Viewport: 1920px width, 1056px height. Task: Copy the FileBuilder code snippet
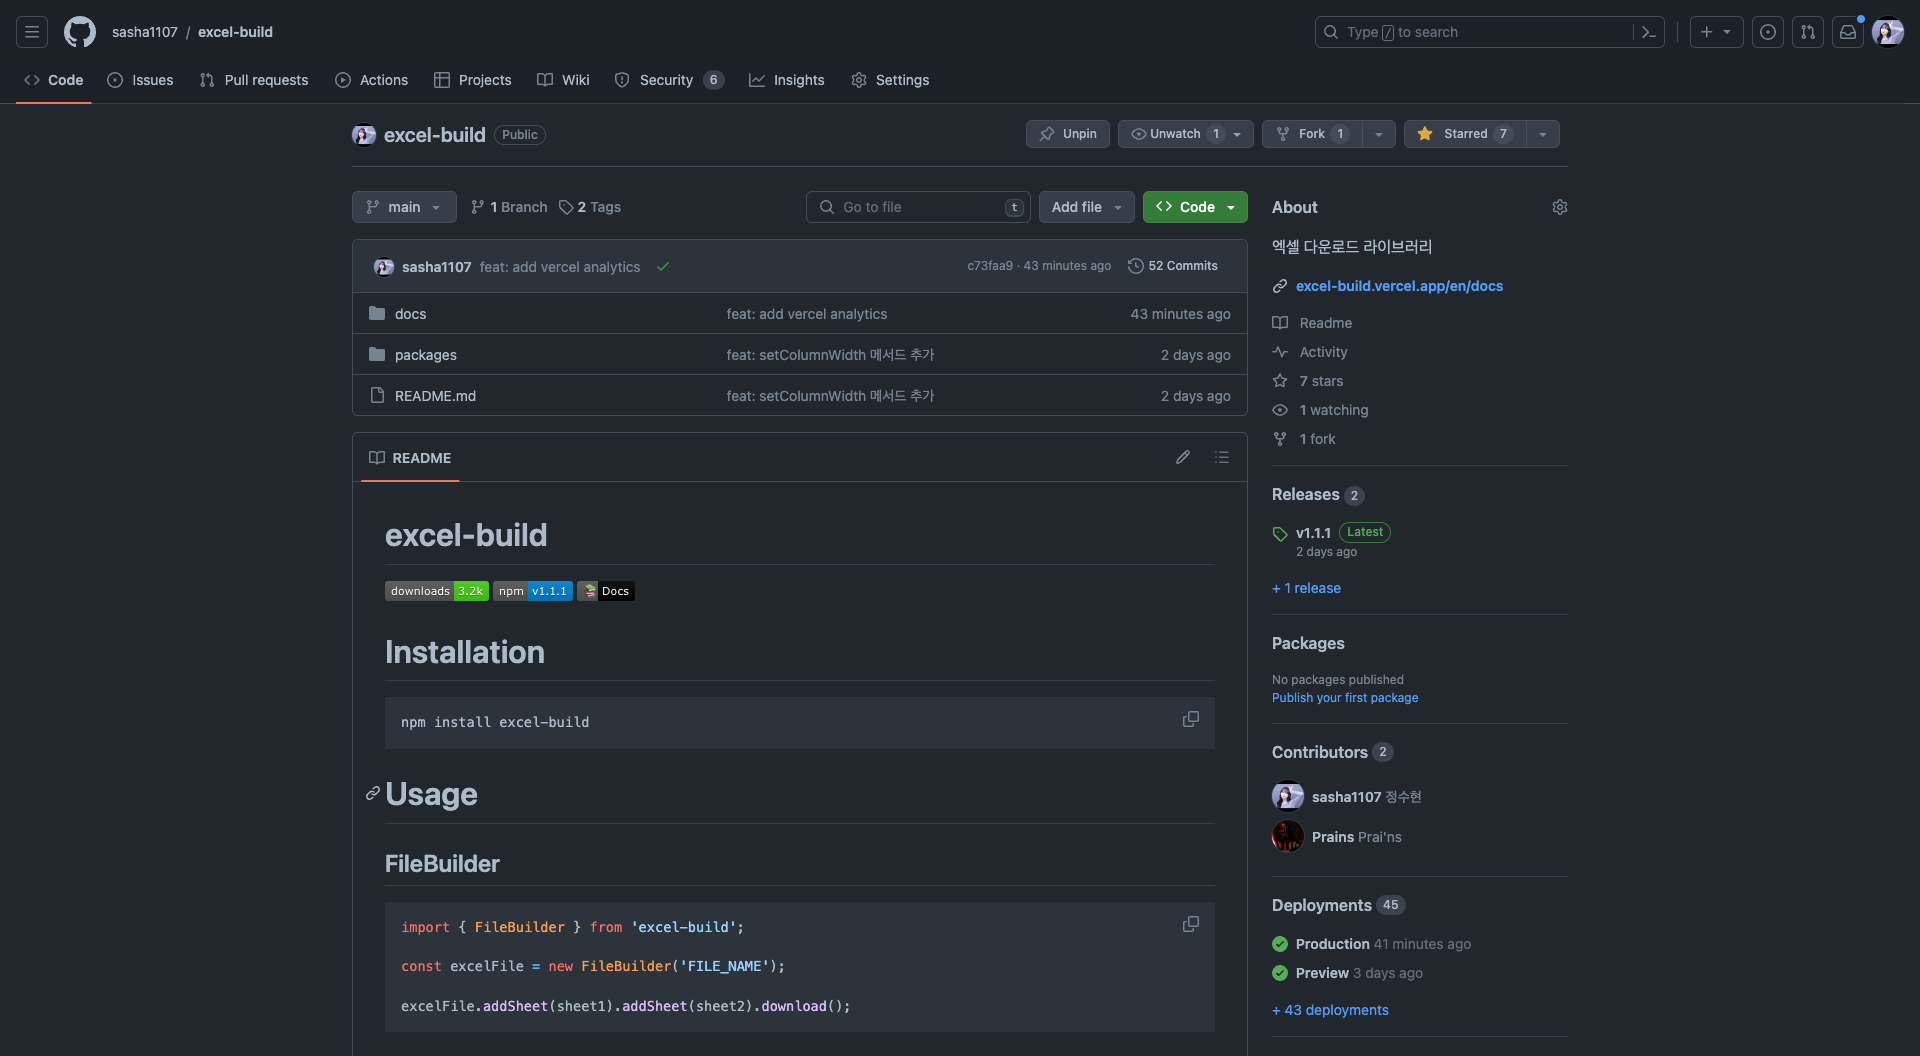[x=1191, y=924]
